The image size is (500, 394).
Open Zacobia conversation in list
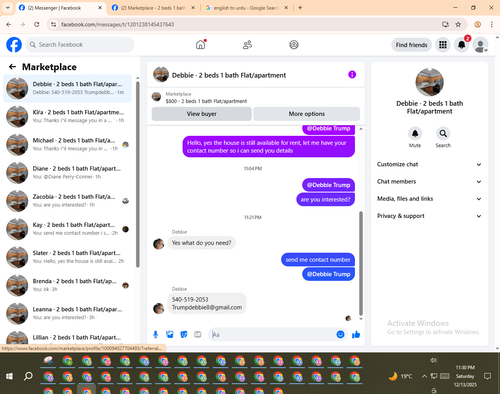67,201
